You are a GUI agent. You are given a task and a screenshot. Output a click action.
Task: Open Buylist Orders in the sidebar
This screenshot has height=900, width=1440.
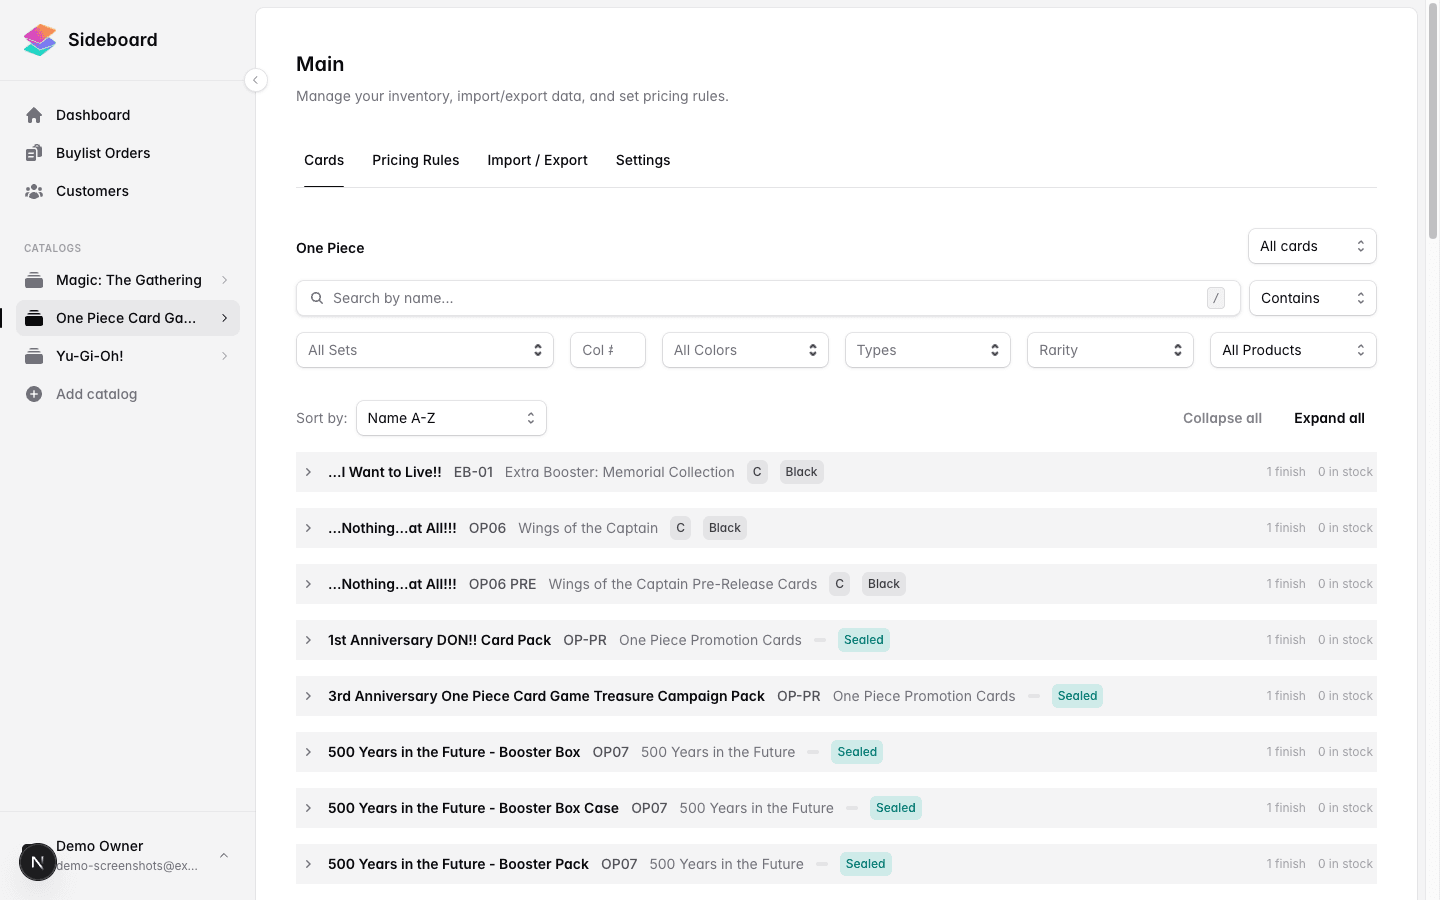tap(128, 153)
